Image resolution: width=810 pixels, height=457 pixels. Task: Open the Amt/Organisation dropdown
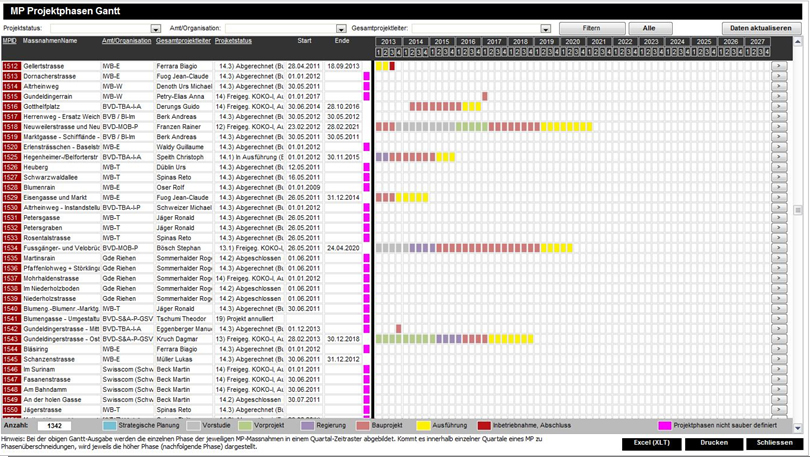(342, 29)
